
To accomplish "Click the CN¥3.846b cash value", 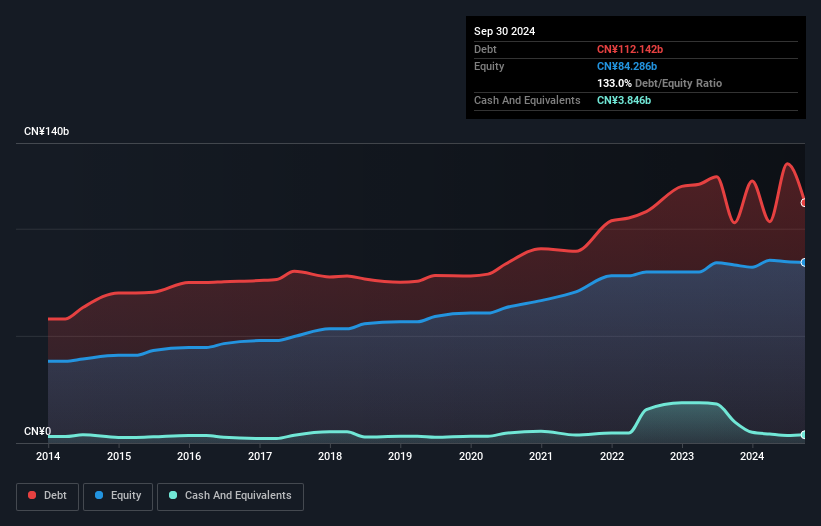I will tap(624, 100).
